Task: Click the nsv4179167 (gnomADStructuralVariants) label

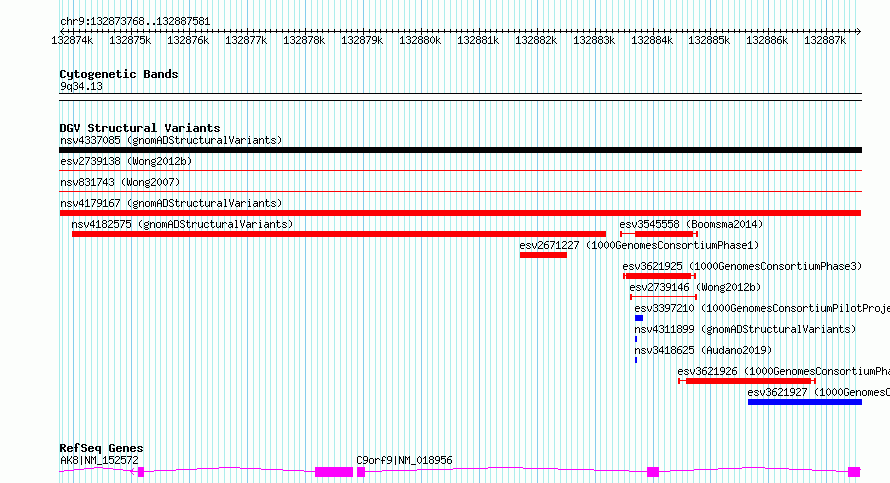Action: (171, 203)
